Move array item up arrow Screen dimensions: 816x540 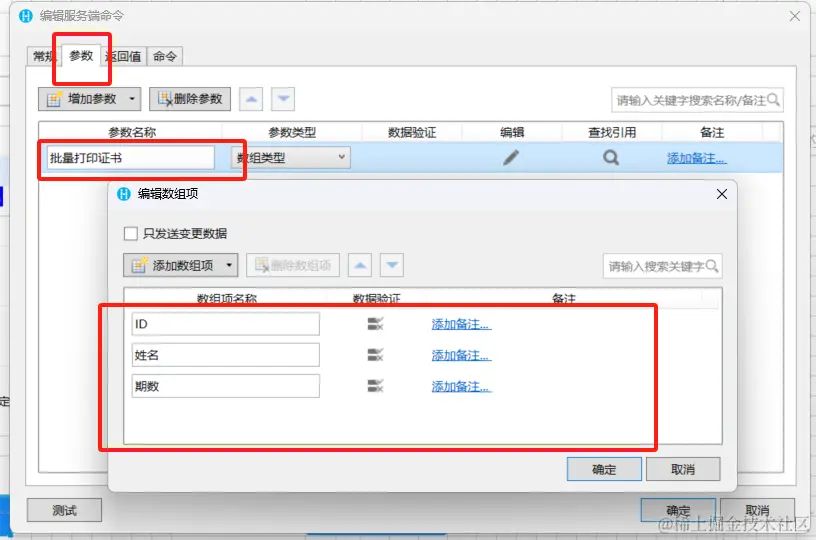tap(360, 265)
